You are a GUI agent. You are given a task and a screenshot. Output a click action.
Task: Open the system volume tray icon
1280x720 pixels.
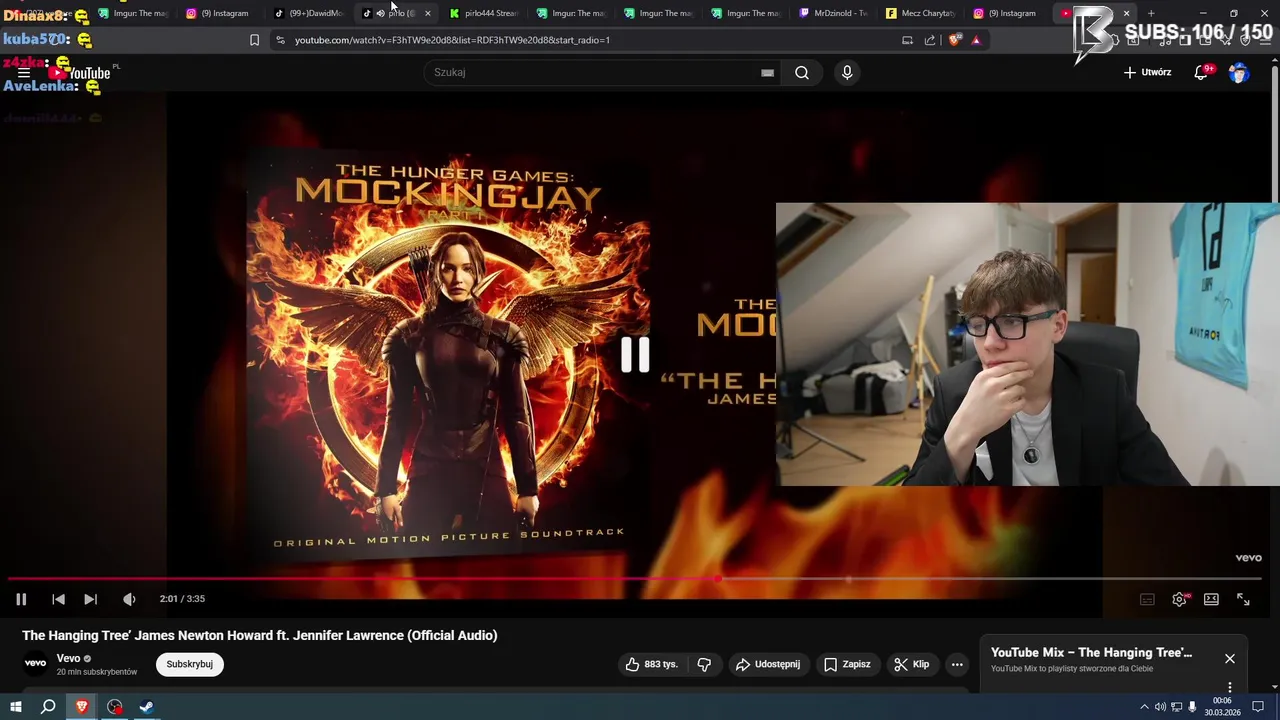[x=1160, y=707]
